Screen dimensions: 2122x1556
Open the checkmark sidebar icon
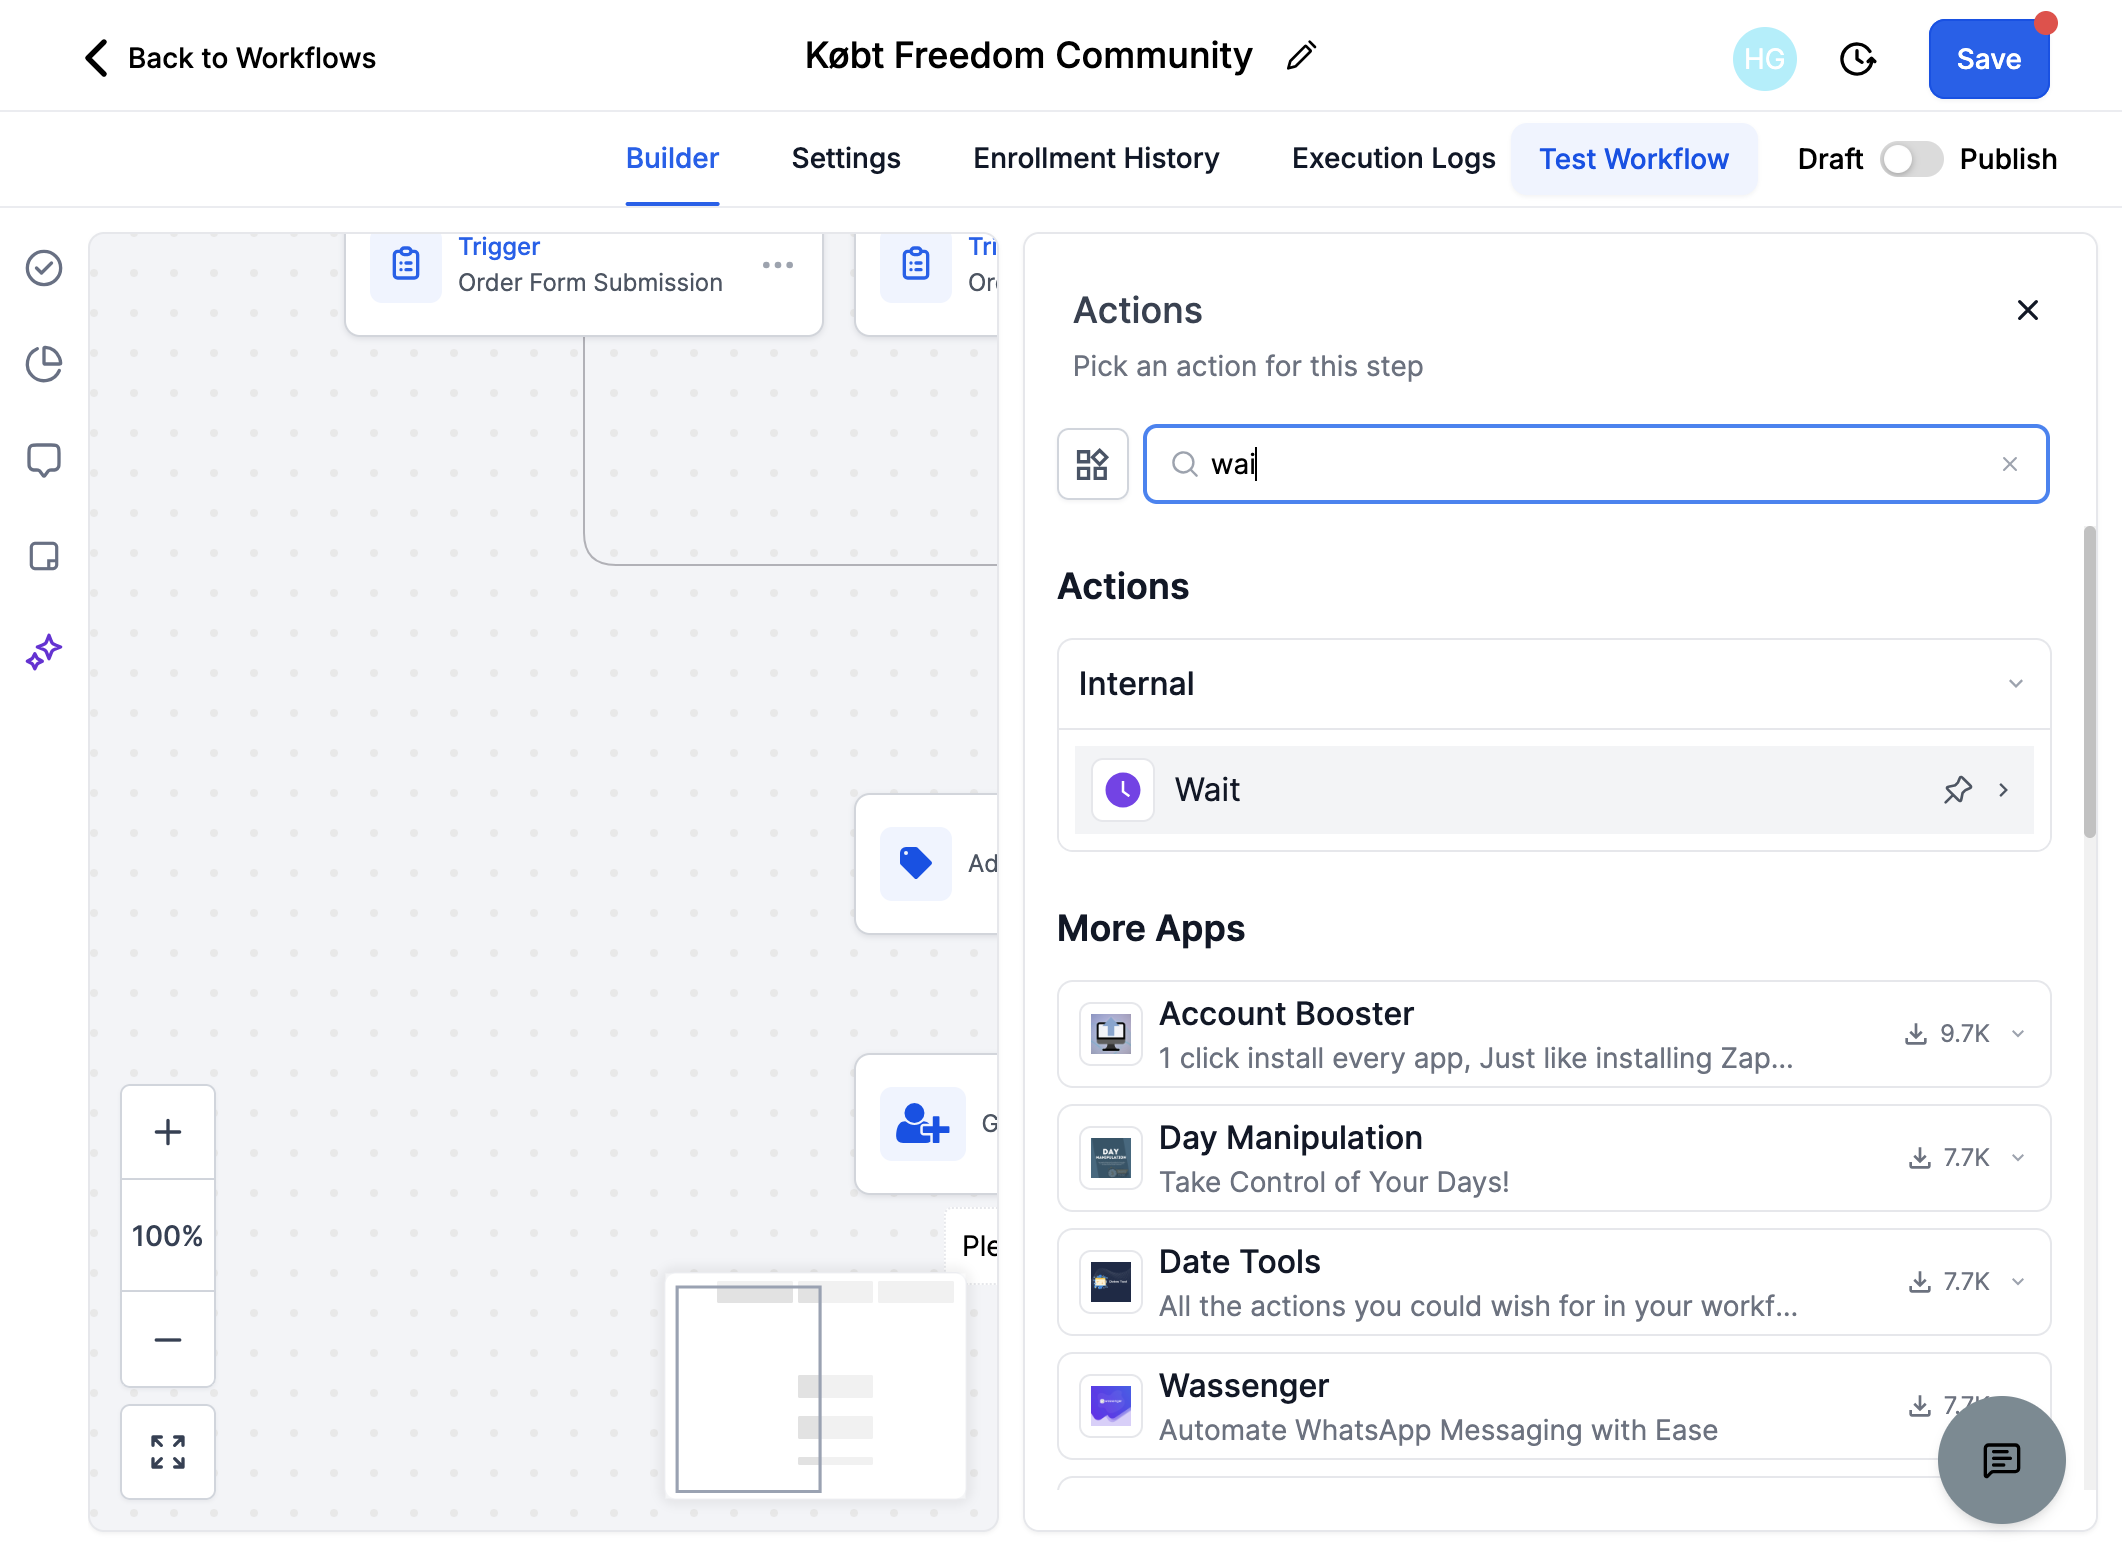pyautogui.click(x=44, y=268)
